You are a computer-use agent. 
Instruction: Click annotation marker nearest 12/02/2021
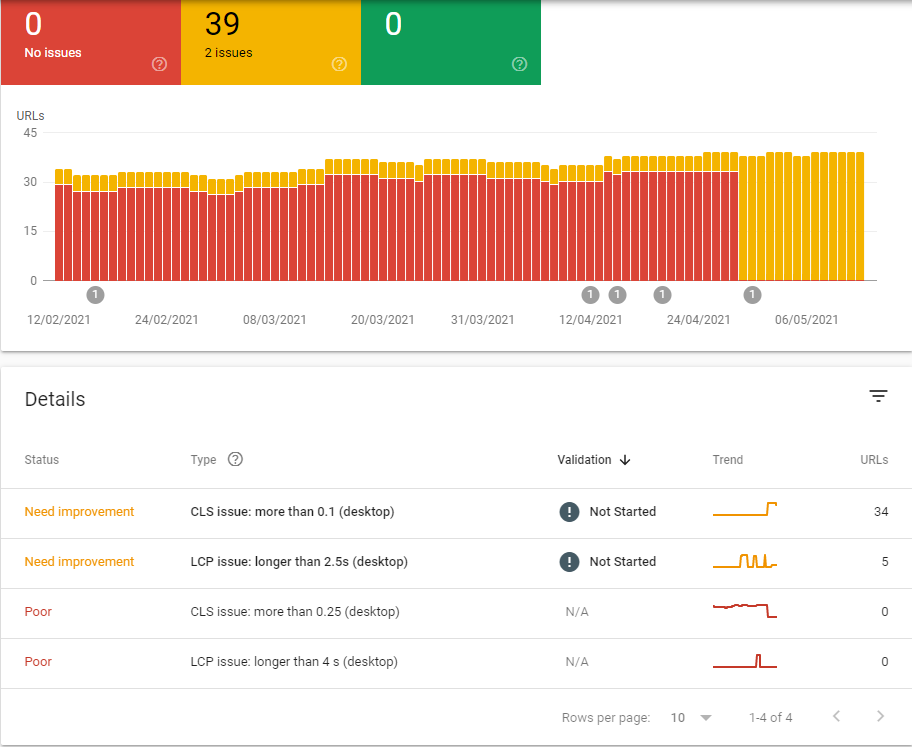(x=95, y=295)
